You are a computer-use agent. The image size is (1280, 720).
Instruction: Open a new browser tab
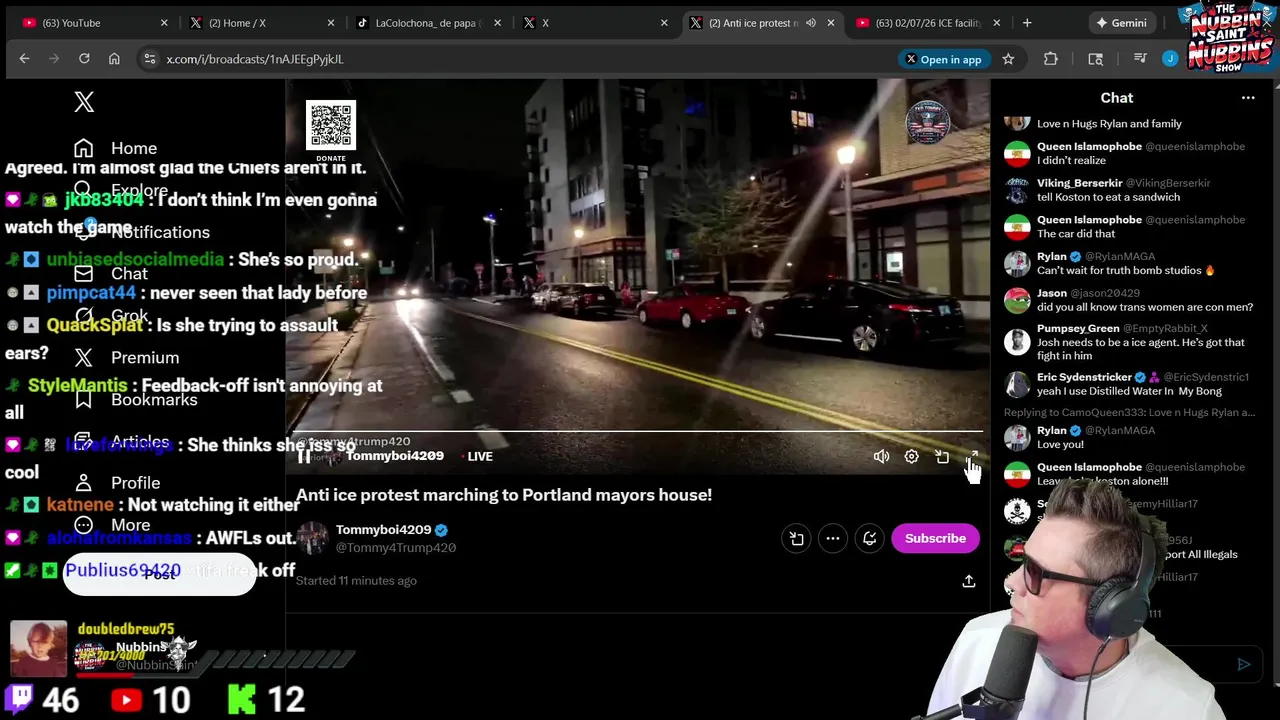(x=1027, y=23)
